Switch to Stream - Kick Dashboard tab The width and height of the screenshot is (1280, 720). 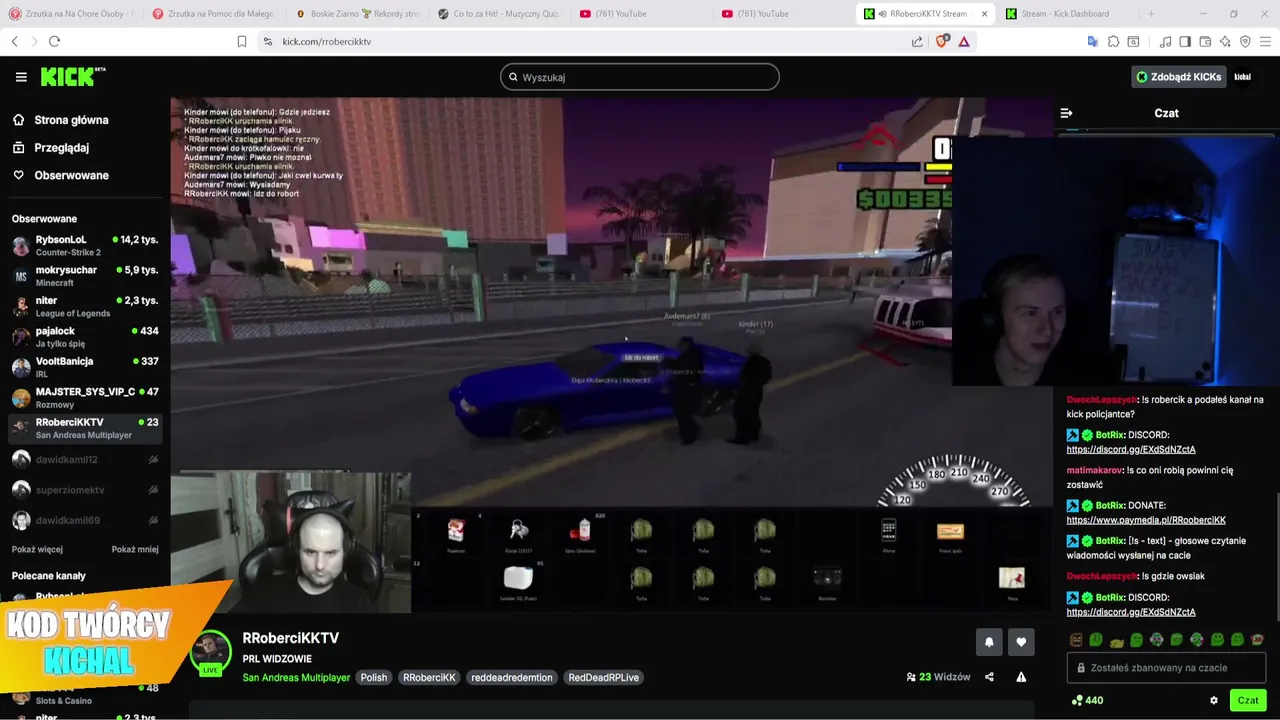[x=1065, y=14]
